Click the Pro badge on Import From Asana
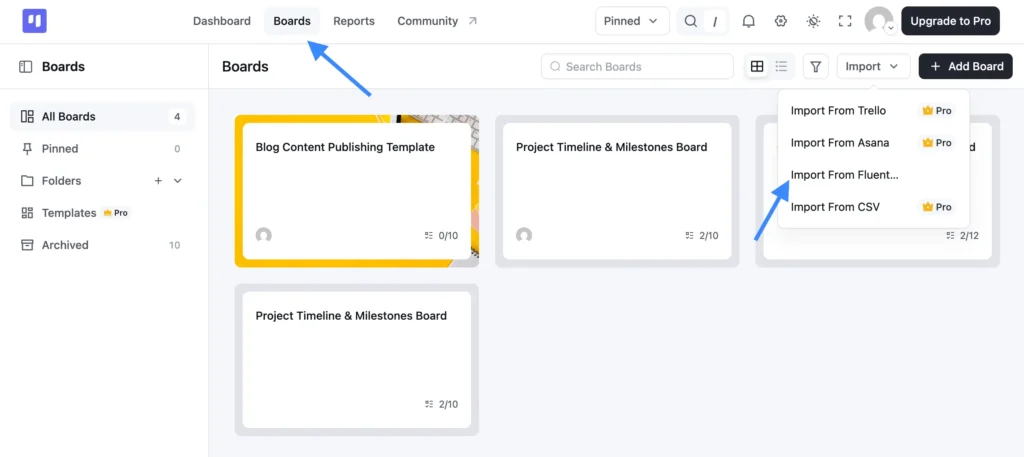 pyautogui.click(x=936, y=143)
